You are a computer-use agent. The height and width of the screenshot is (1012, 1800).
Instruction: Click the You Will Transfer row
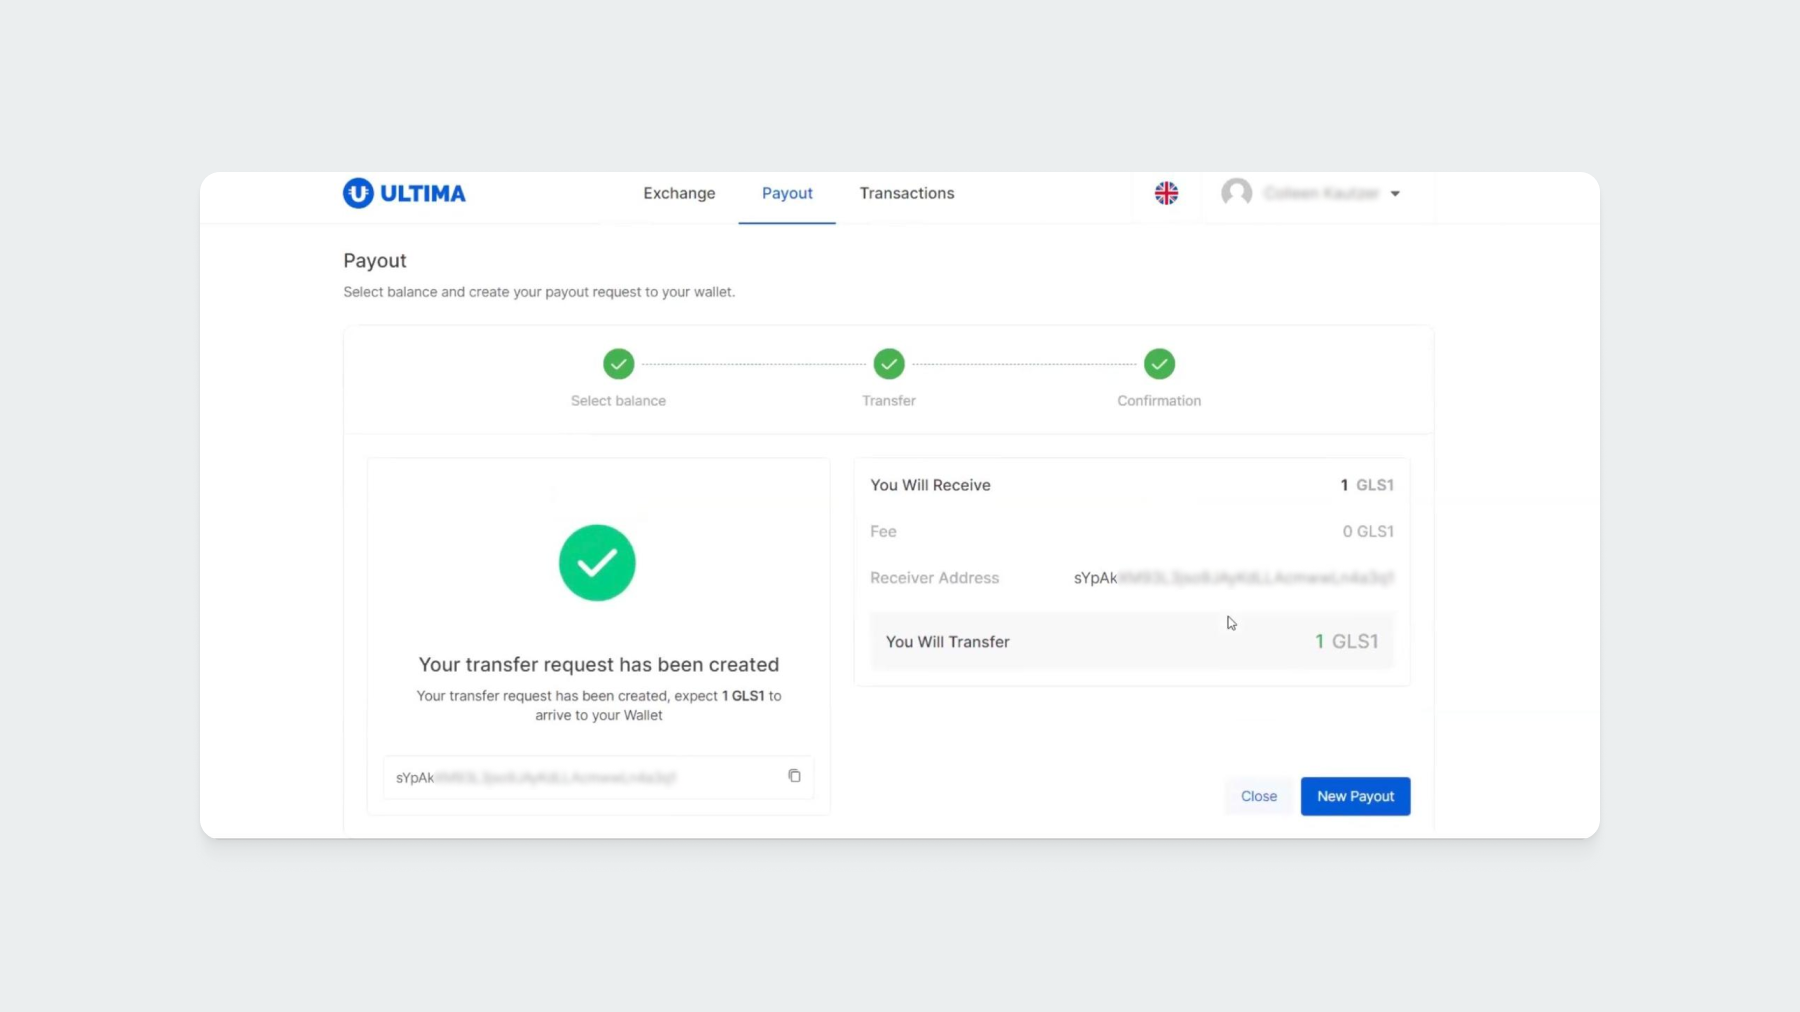click(x=1131, y=642)
